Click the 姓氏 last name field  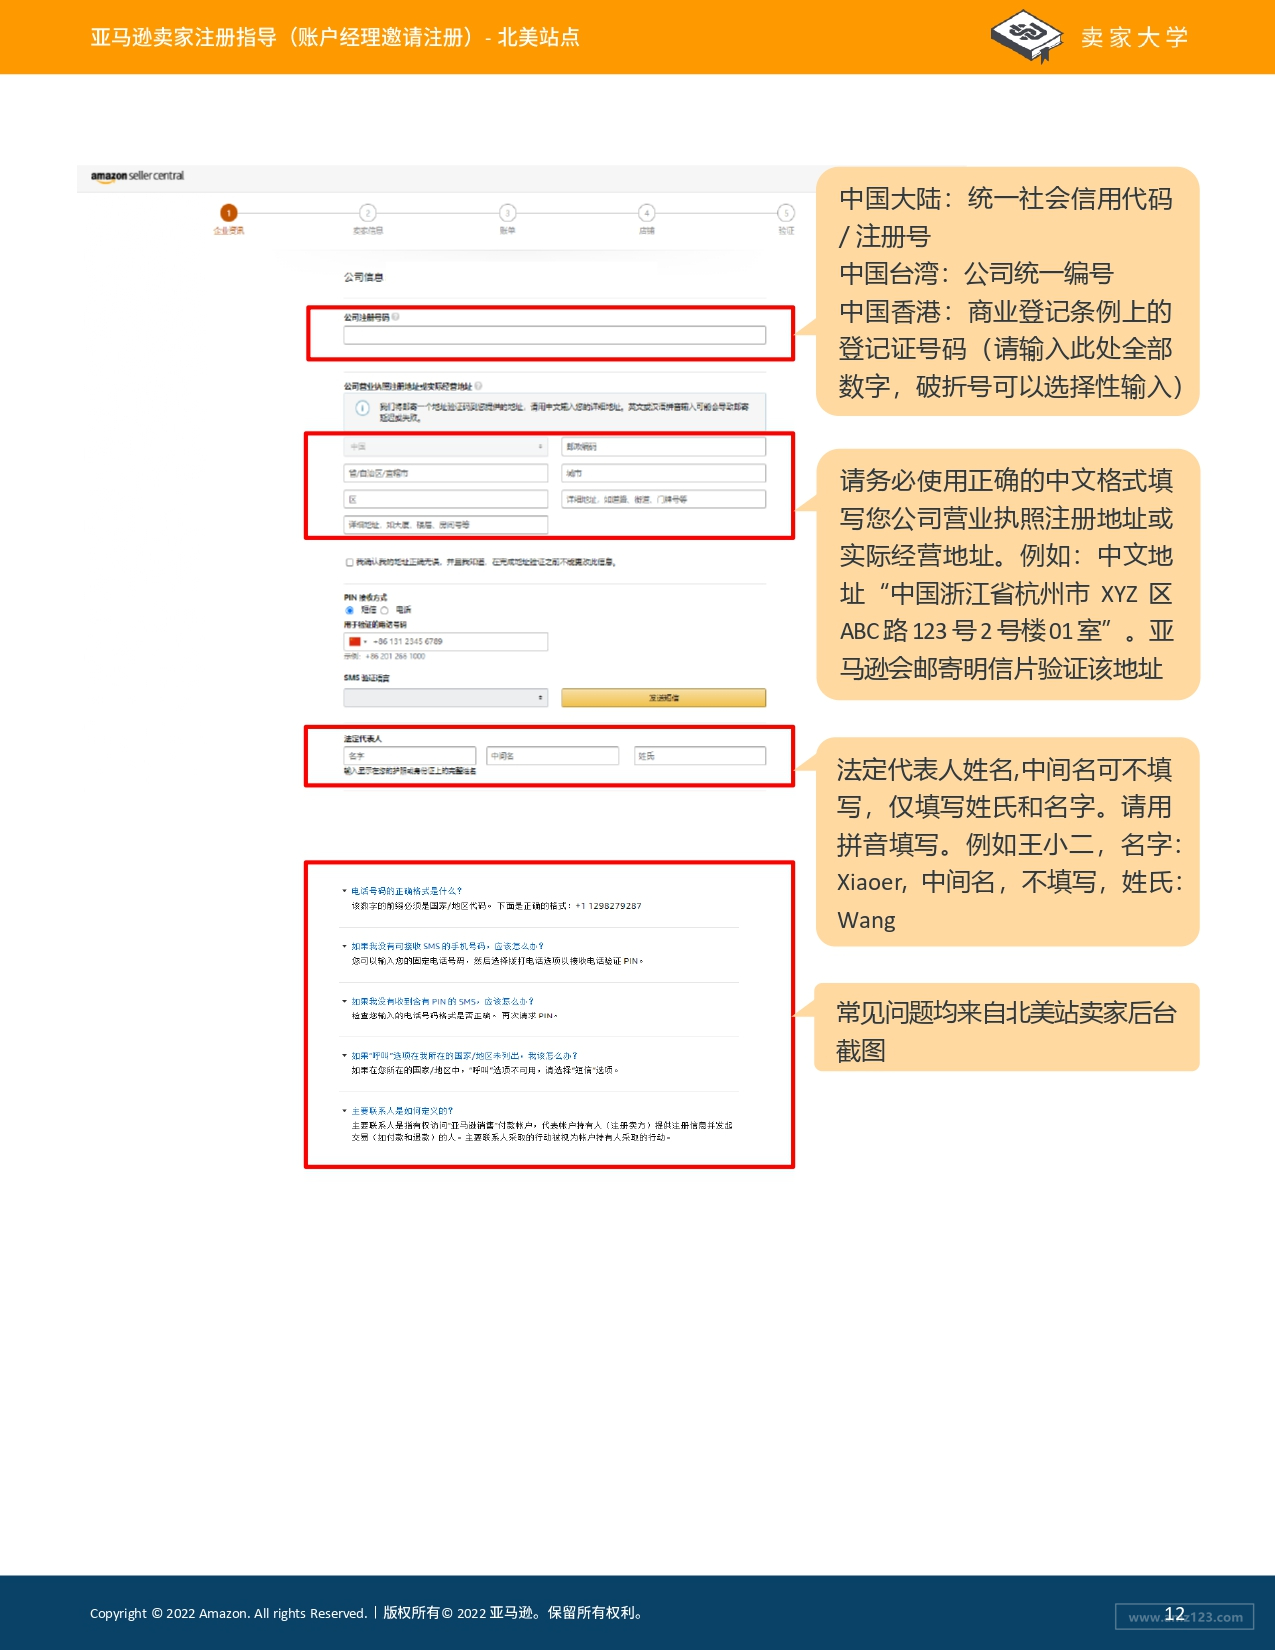tap(700, 756)
